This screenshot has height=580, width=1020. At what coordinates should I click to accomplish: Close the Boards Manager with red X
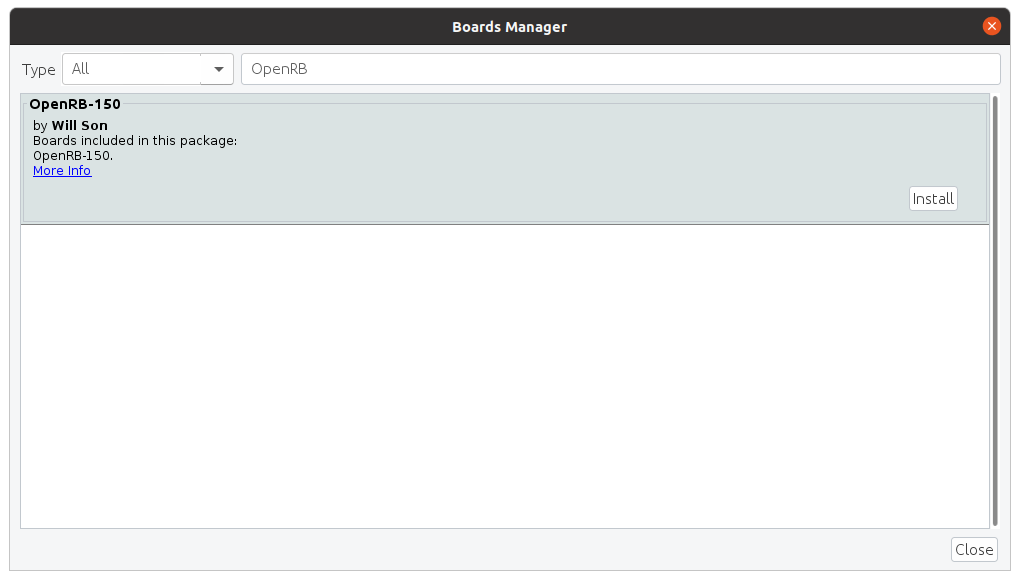[991, 26]
